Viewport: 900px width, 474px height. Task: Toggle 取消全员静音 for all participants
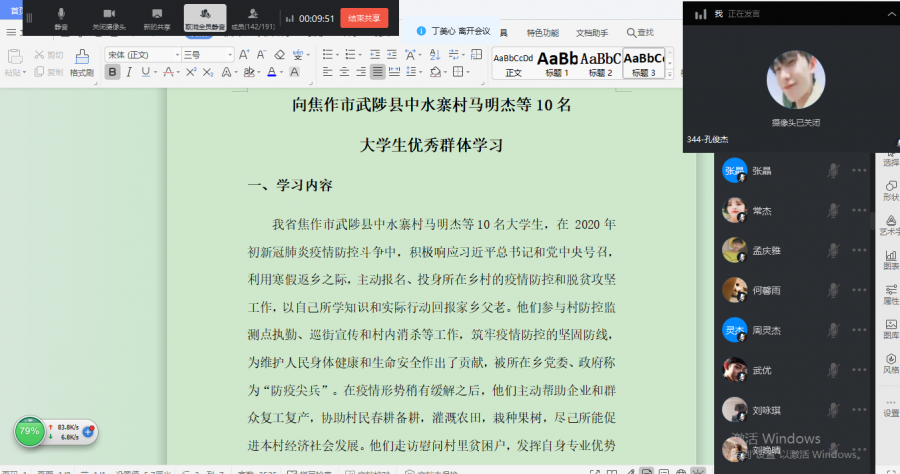click(205, 18)
